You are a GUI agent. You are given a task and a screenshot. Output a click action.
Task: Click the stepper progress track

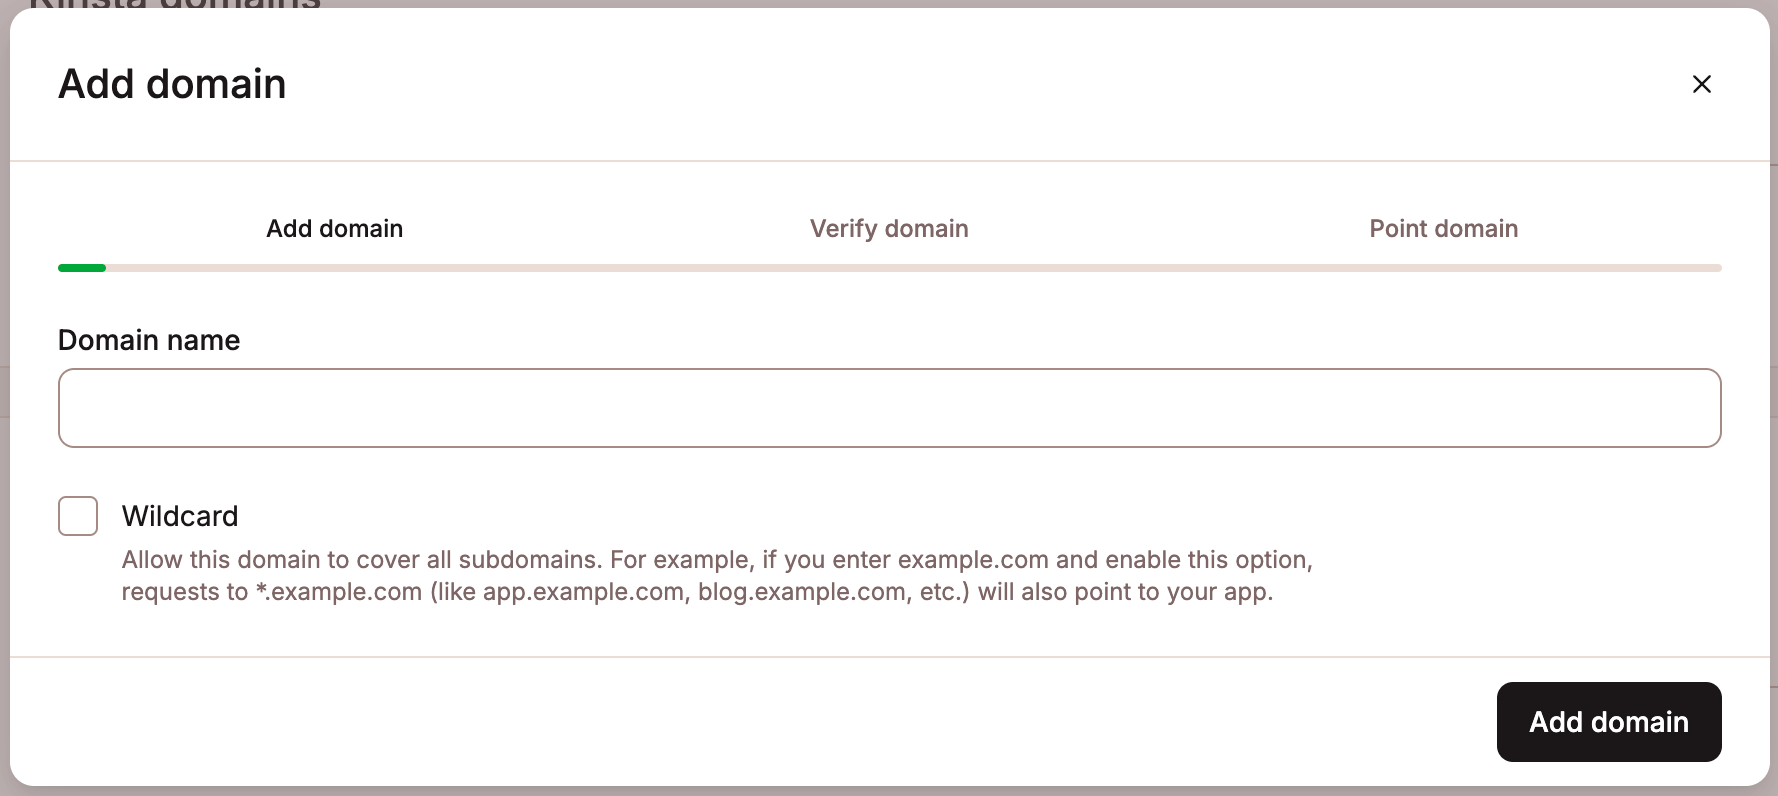[x=800, y=268]
